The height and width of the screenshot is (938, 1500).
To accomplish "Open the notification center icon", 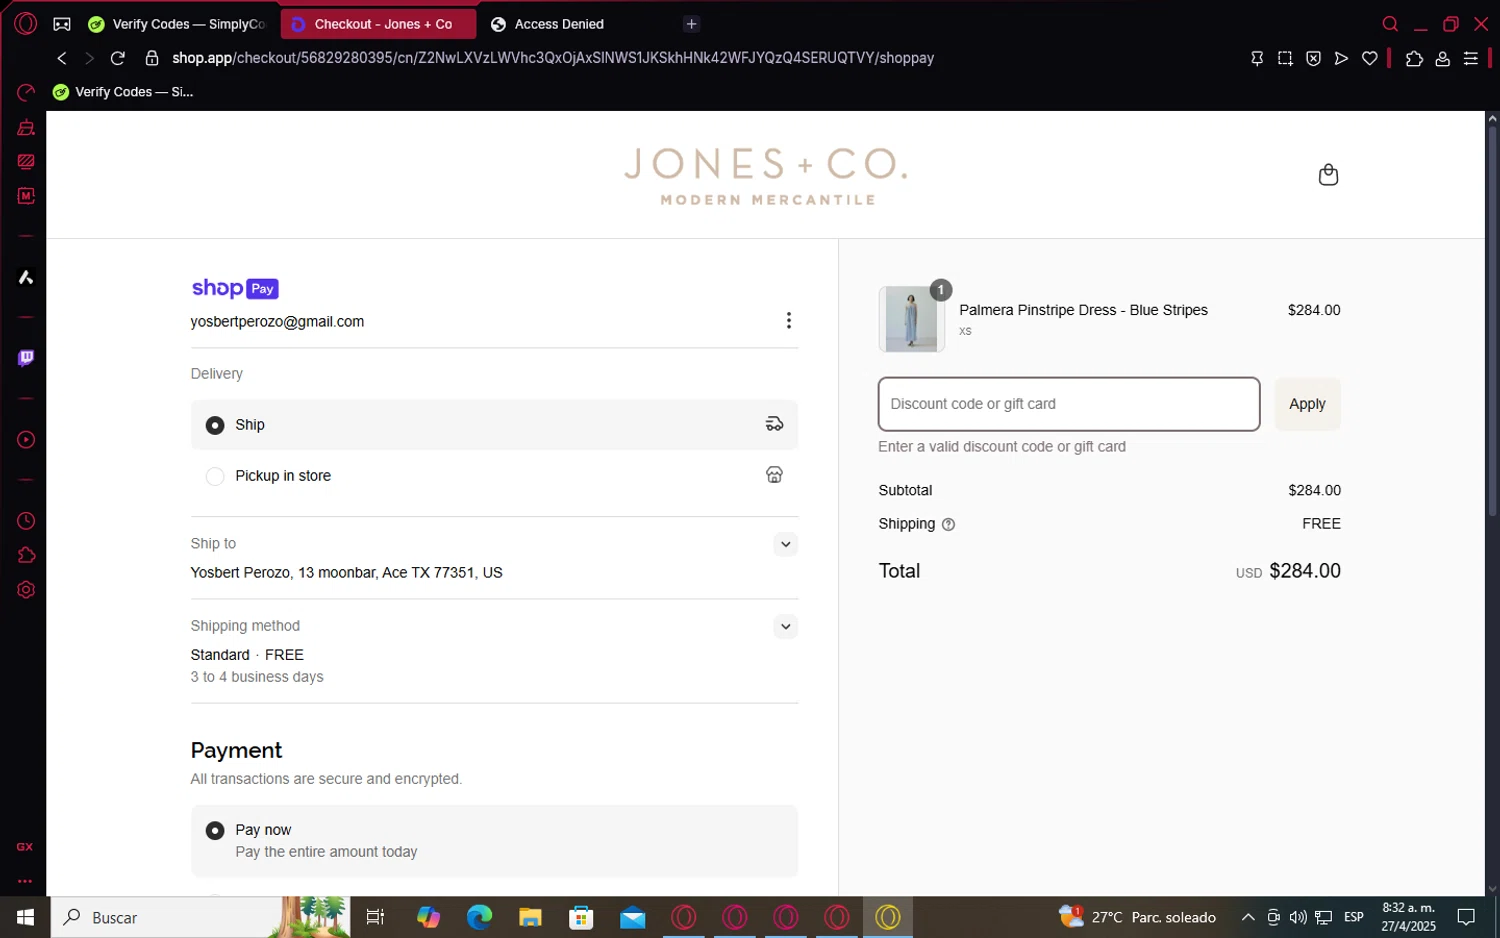I will click(1466, 917).
